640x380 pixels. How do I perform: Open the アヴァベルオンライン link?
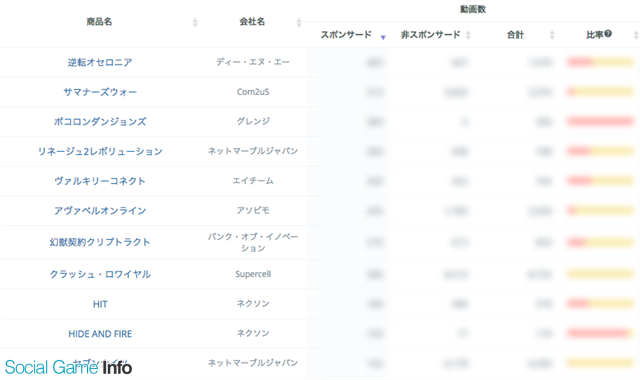(100, 211)
